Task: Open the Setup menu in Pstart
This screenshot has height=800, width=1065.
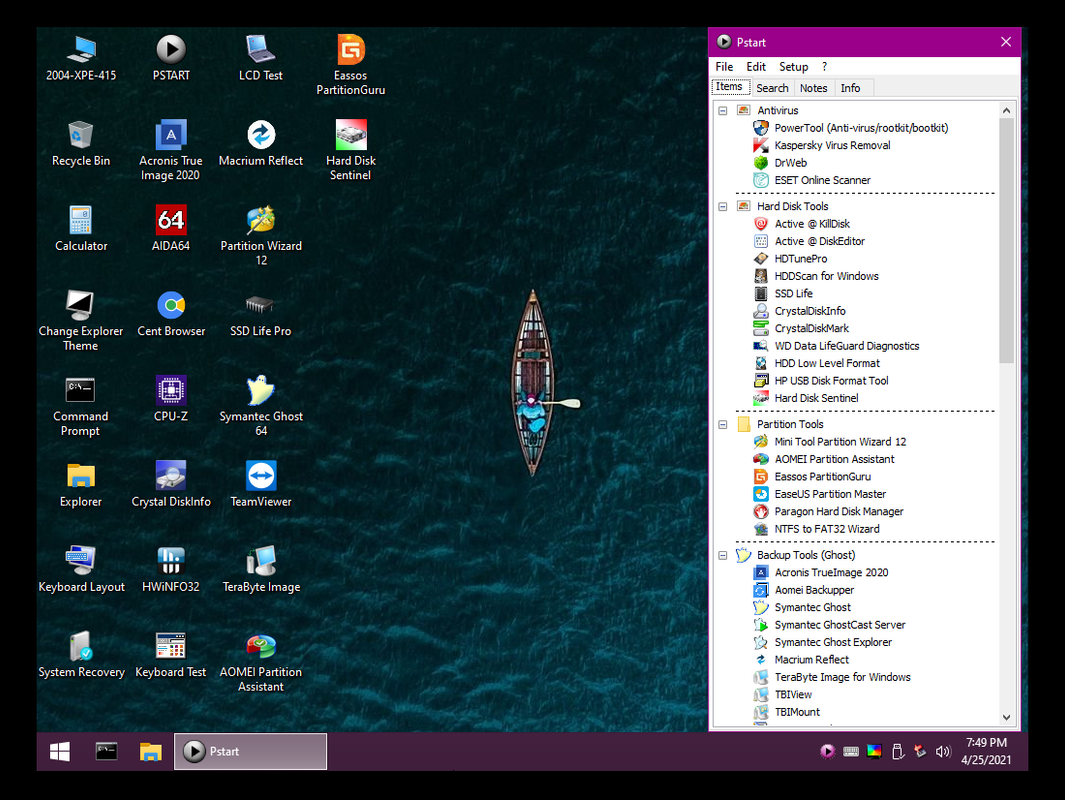Action: click(x=793, y=67)
